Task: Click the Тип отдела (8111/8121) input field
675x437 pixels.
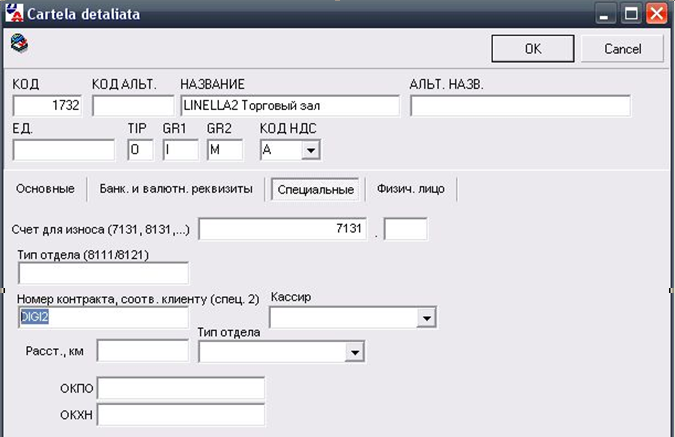Action: 103,273
